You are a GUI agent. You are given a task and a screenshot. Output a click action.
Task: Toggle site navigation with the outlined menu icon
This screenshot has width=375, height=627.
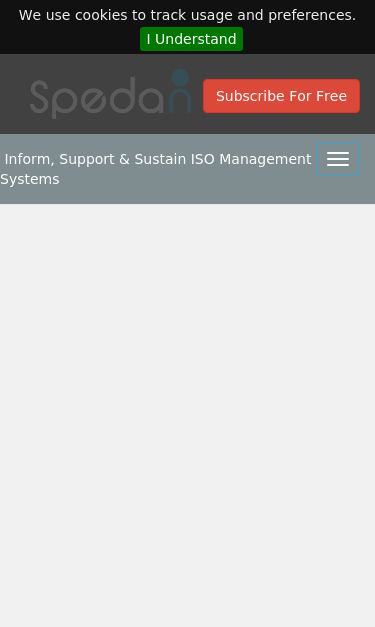(338, 159)
